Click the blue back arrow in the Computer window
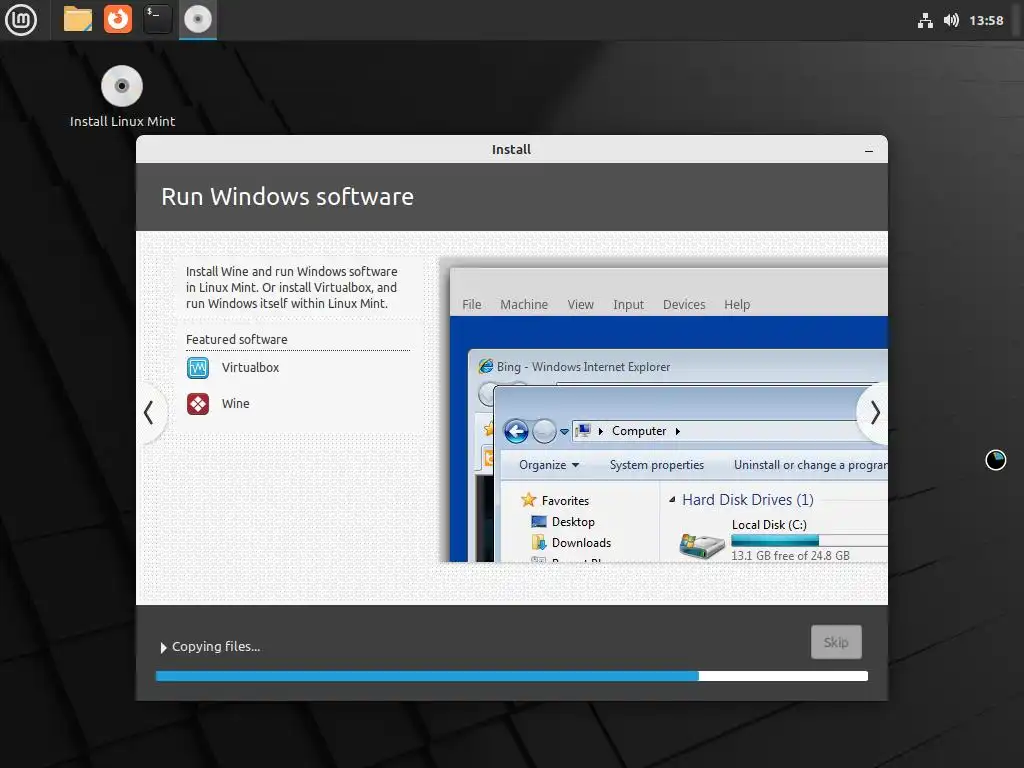Screen dimensions: 1024x768 516,431
